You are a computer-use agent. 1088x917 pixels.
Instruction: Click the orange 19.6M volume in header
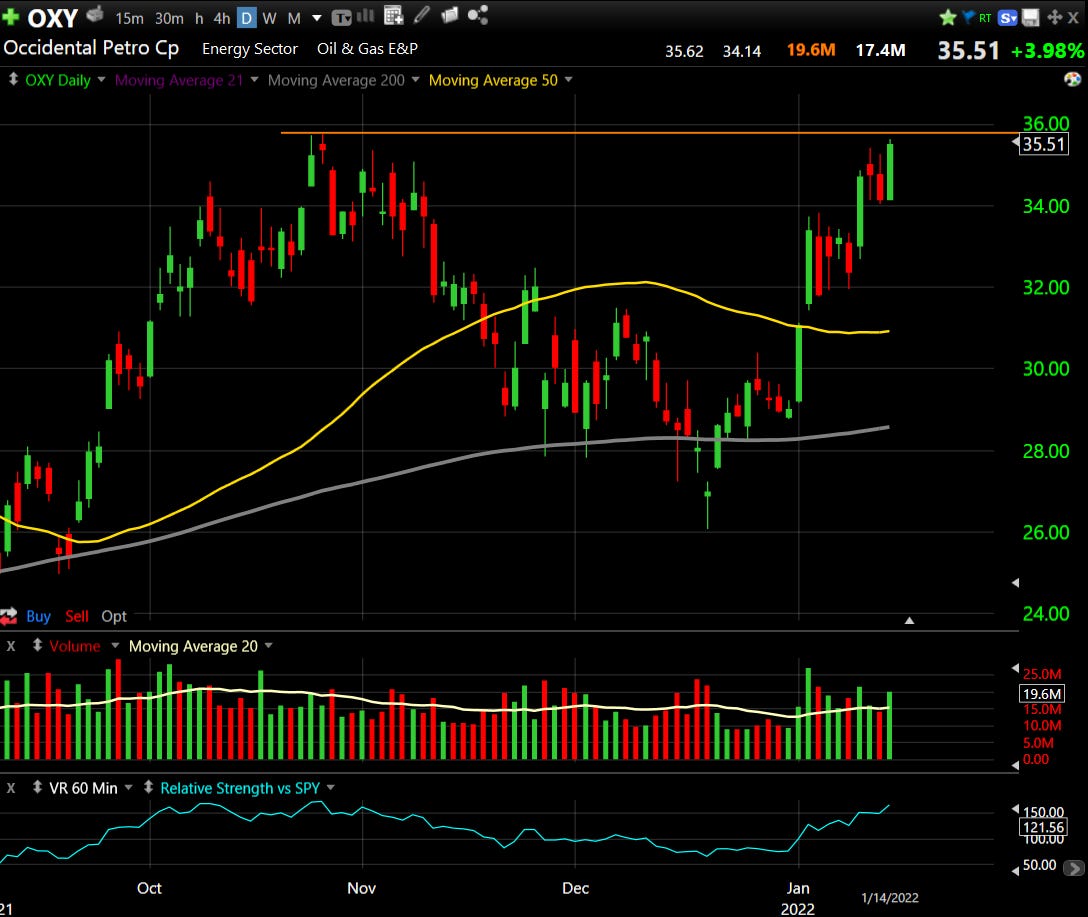(810, 50)
